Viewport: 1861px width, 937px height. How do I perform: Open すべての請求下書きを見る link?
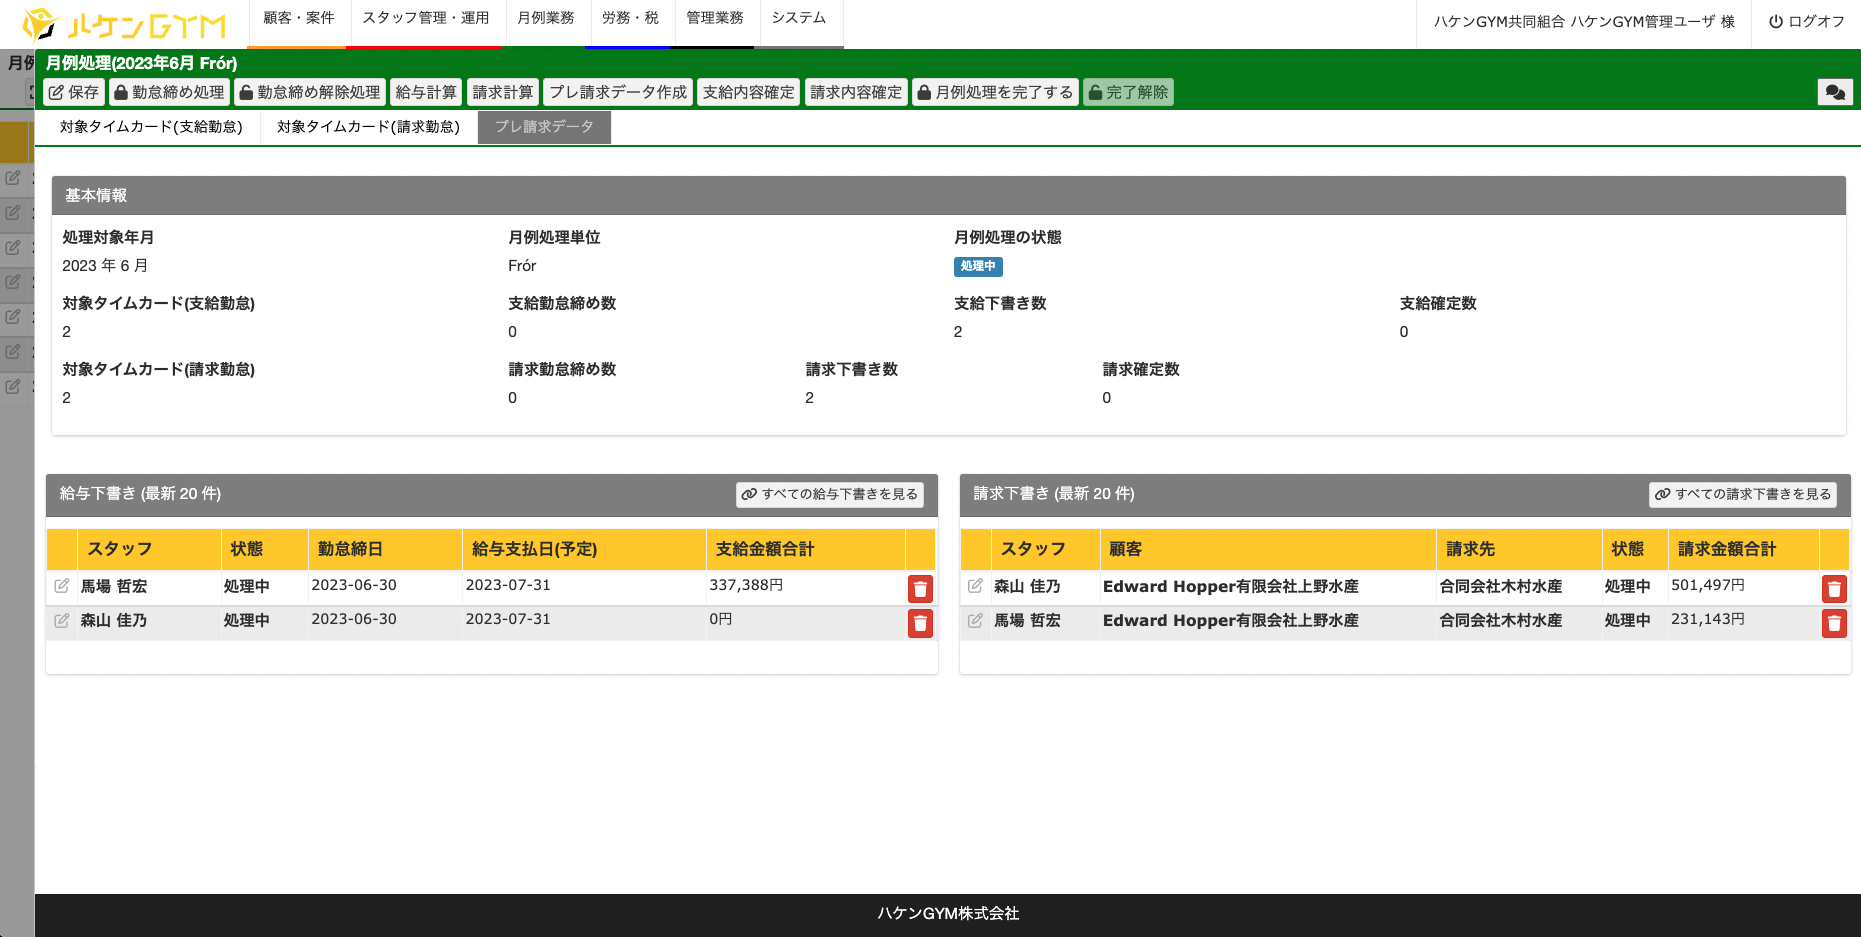[1743, 494]
